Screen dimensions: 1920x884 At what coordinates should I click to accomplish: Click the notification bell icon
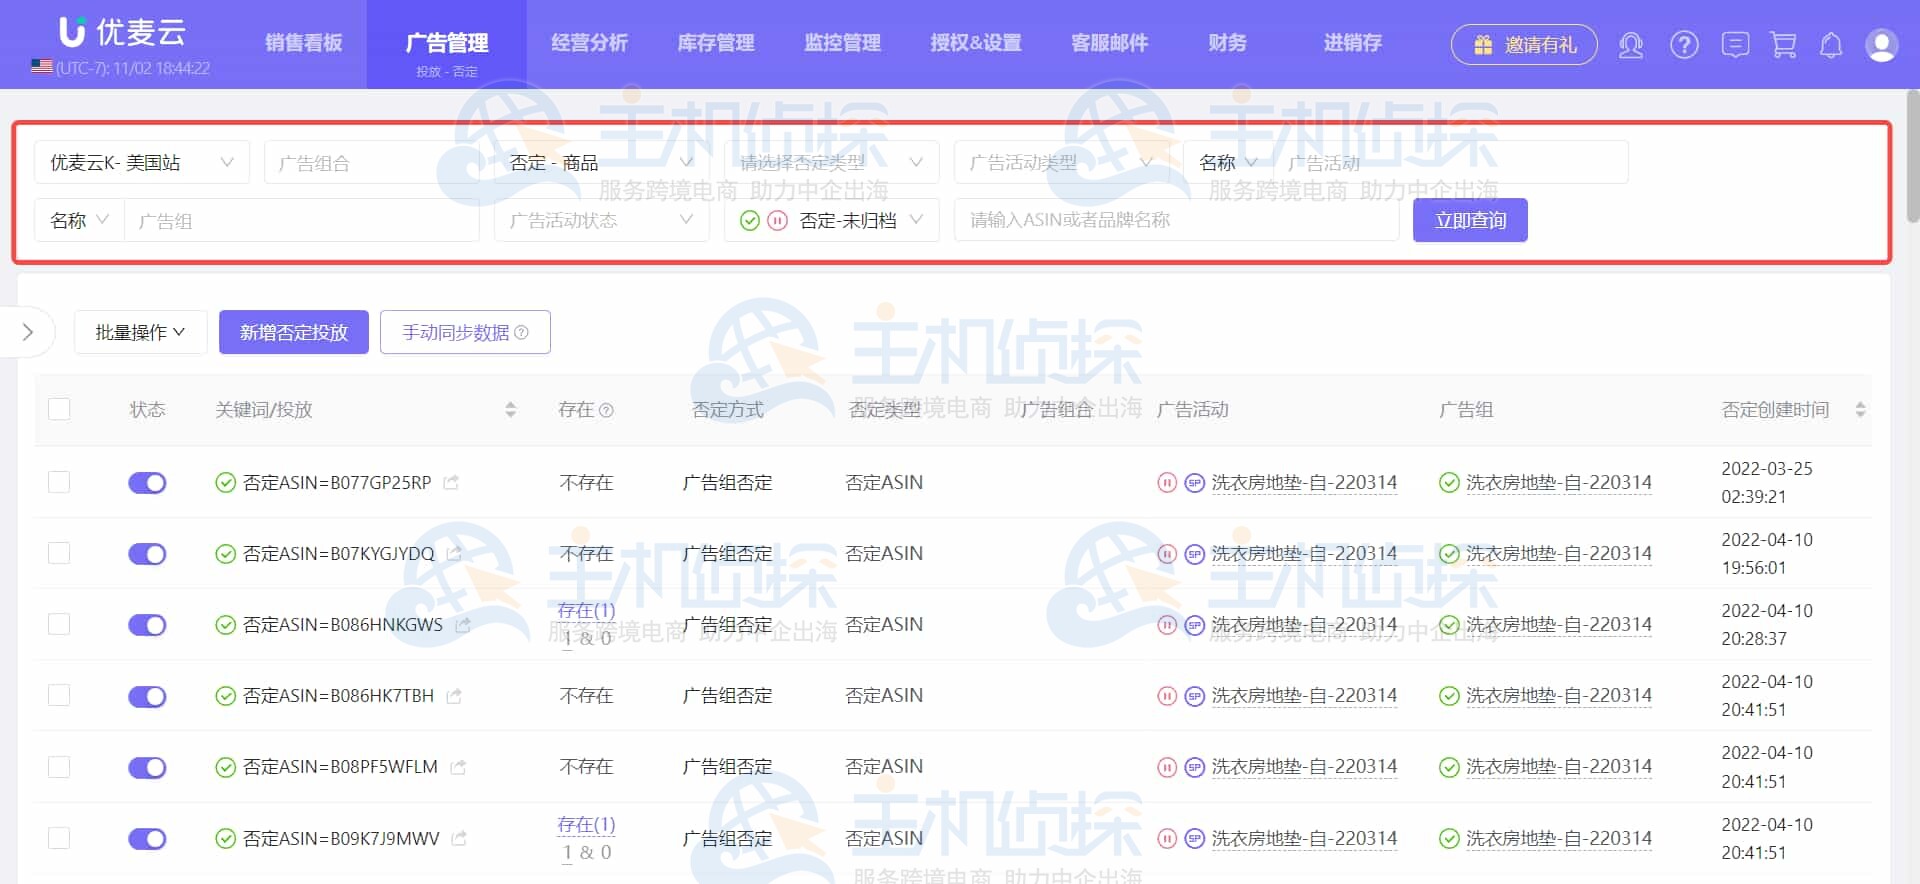[1831, 45]
